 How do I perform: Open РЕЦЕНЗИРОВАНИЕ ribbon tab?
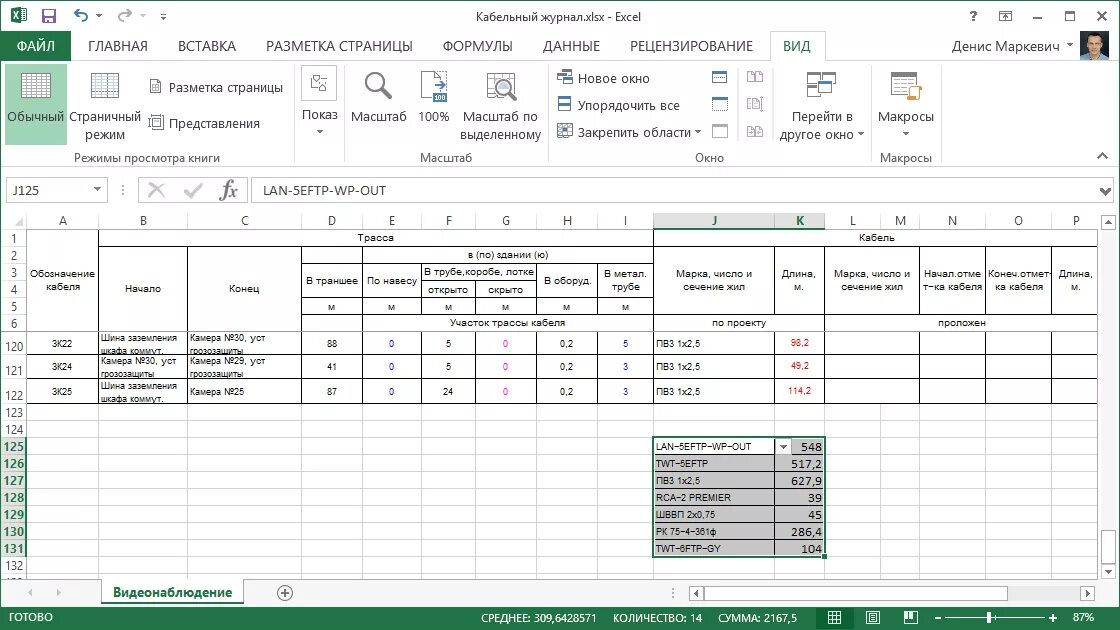[691, 46]
